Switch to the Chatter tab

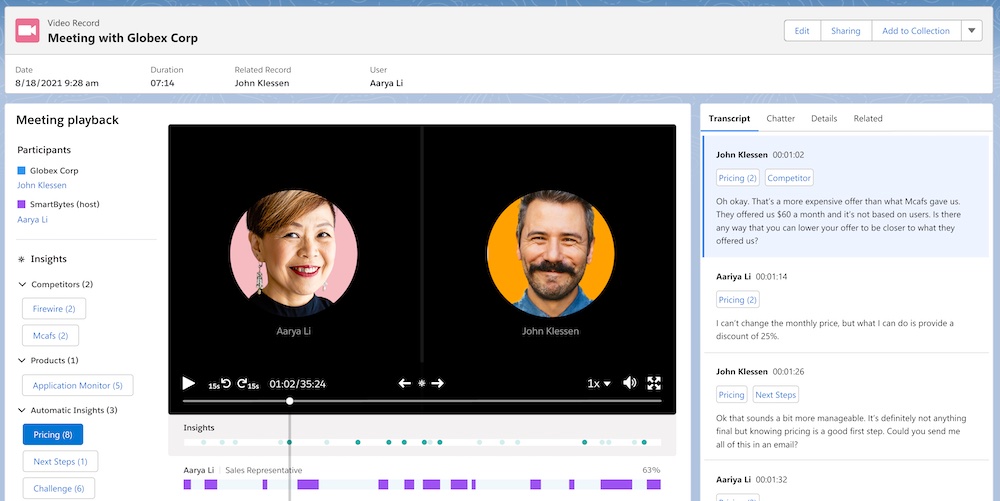pos(780,118)
